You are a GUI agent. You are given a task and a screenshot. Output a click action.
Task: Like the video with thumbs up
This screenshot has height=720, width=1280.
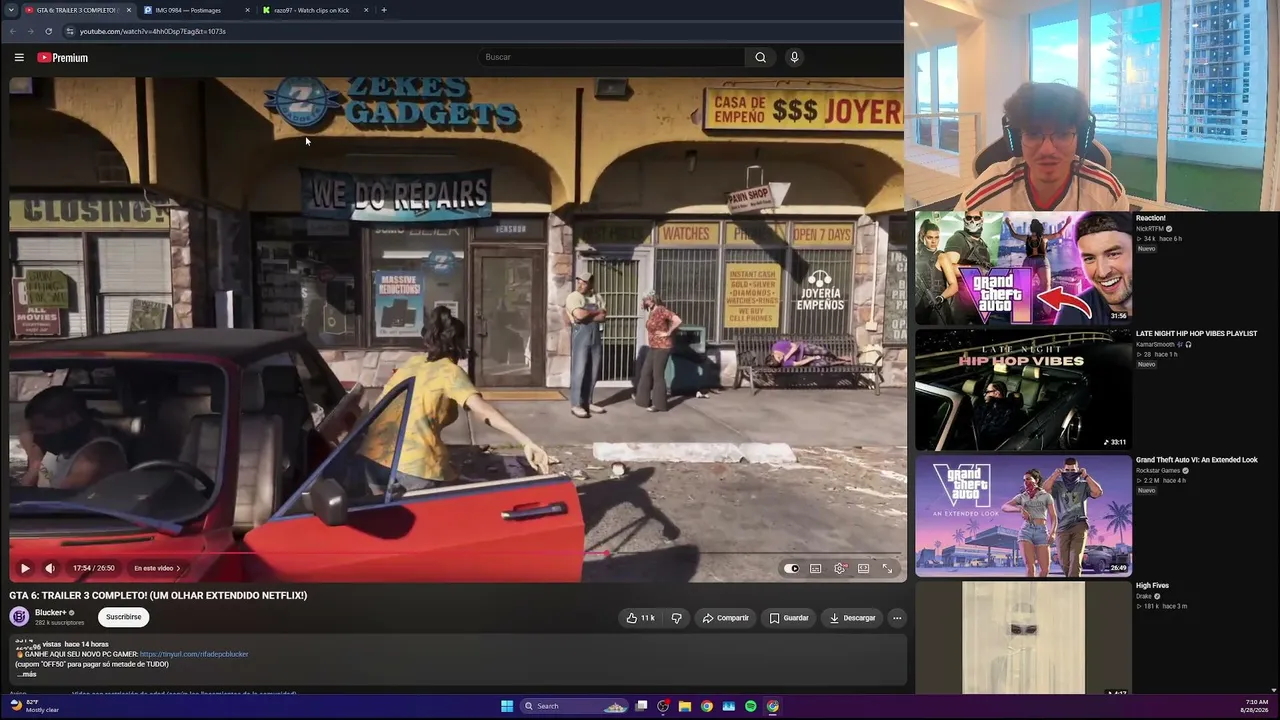tap(640, 618)
